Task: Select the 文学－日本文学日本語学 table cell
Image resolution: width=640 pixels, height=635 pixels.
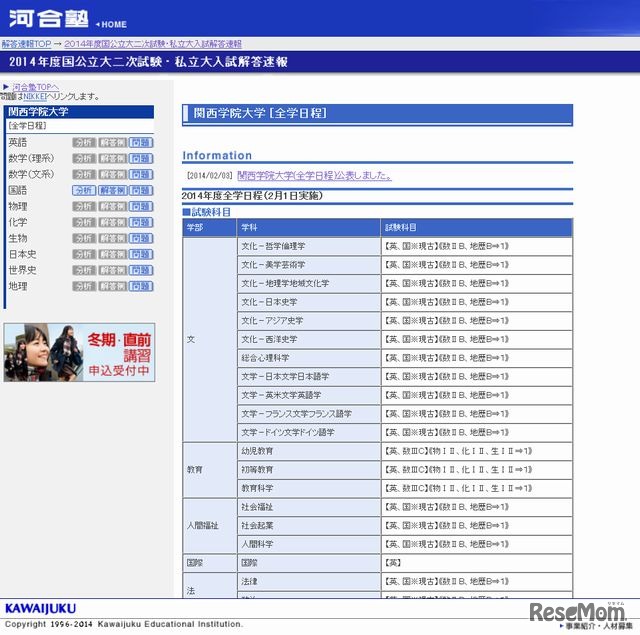Action: tap(309, 376)
